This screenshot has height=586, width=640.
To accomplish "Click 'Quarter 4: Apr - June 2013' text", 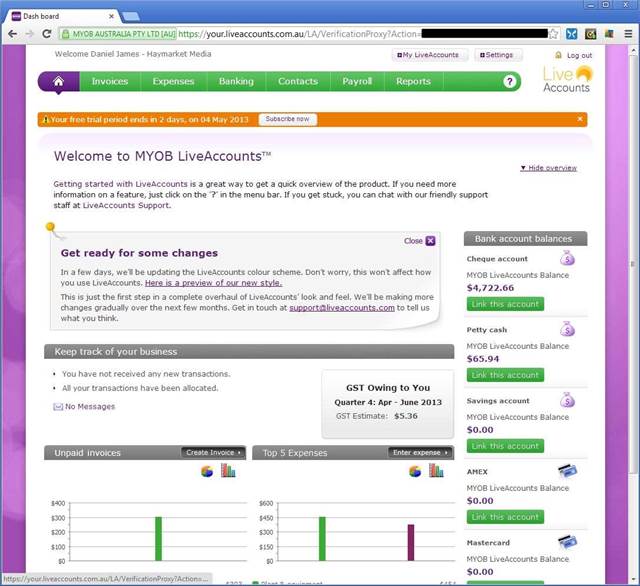I will [x=388, y=402].
